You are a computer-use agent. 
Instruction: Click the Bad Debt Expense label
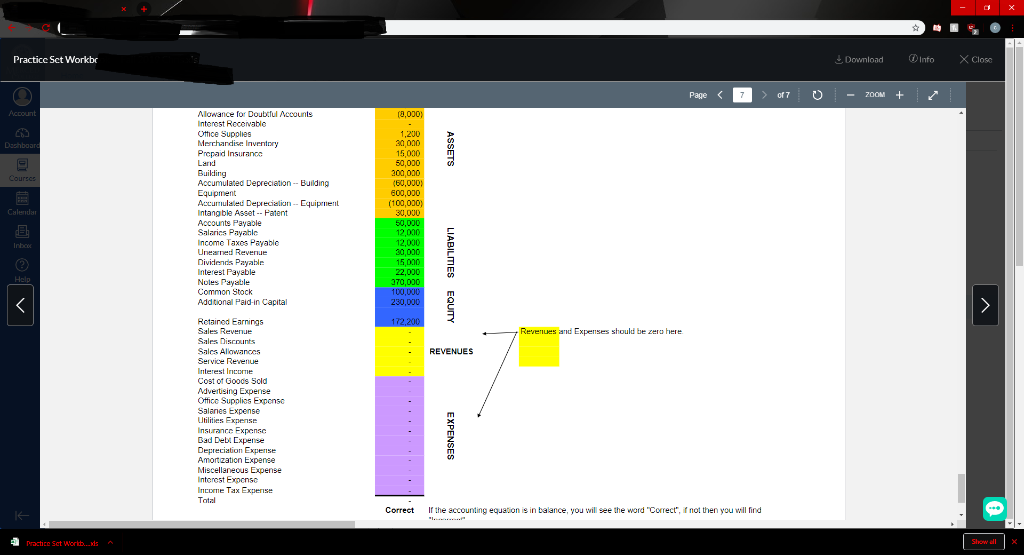[231, 441]
